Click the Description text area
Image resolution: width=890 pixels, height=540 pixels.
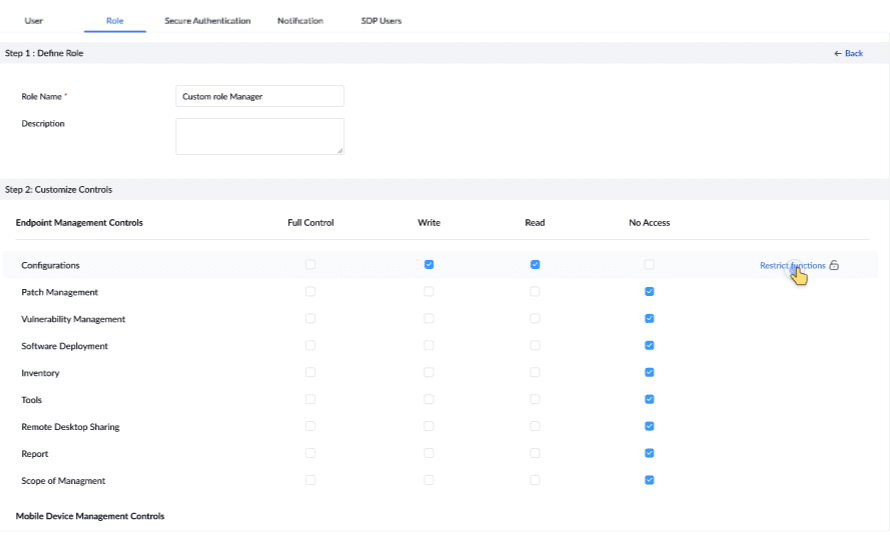click(x=260, y=136)
